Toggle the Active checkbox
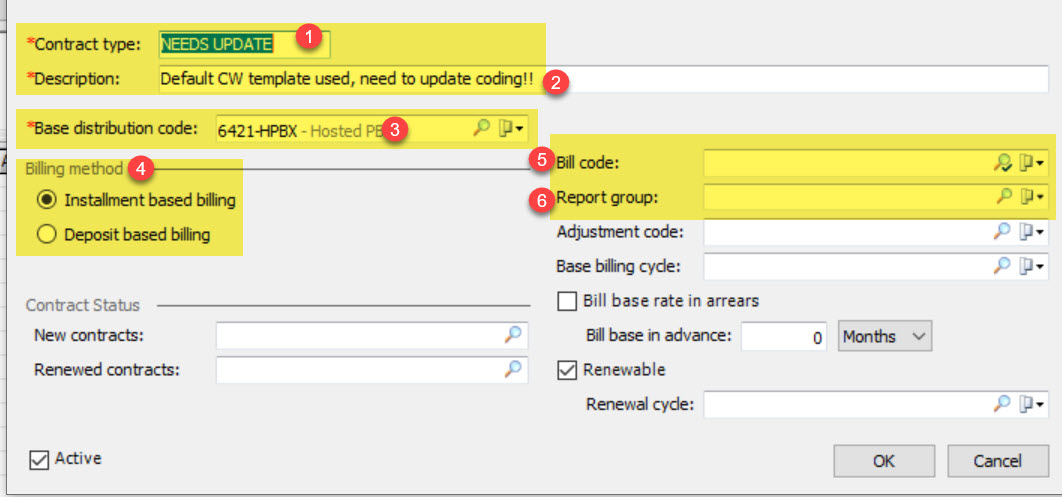The image size is (1062, 497). coord(39,459)
